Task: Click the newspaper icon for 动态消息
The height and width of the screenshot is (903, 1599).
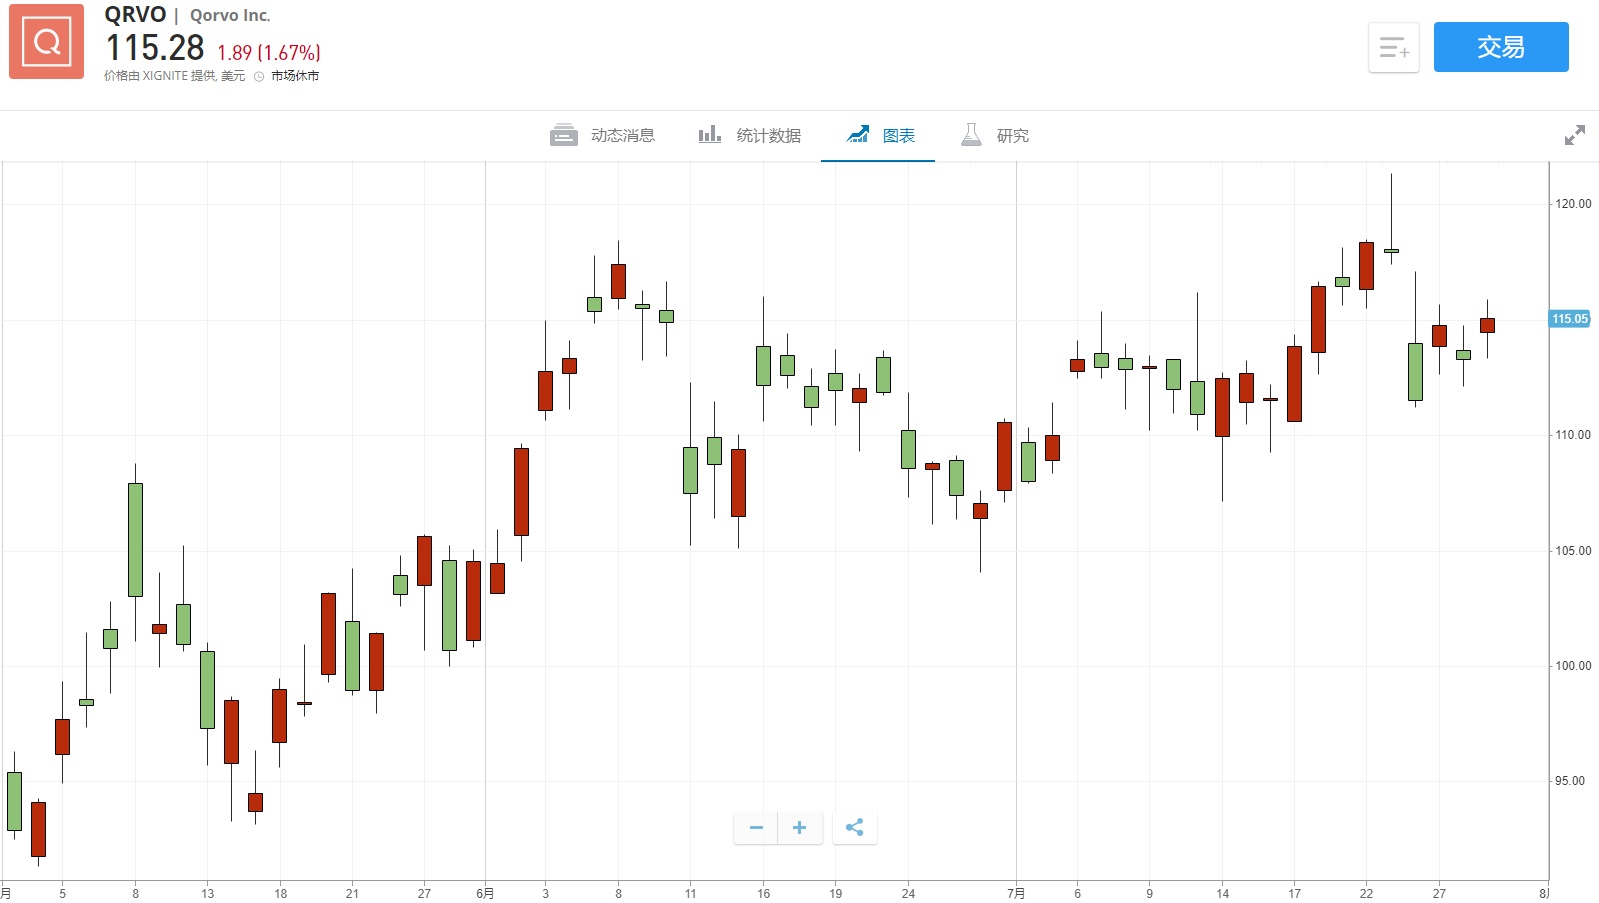Action: click(x=563, y=135)
